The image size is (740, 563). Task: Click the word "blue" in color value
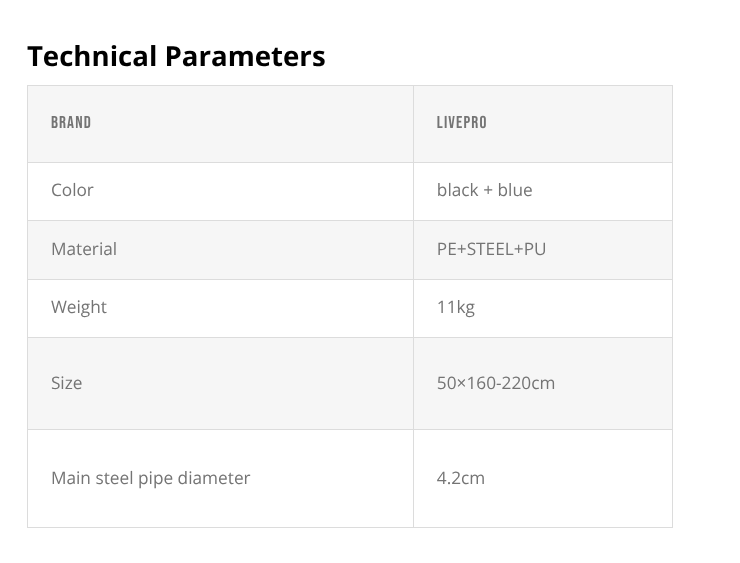pyautogui.click(x=515, y=190)
